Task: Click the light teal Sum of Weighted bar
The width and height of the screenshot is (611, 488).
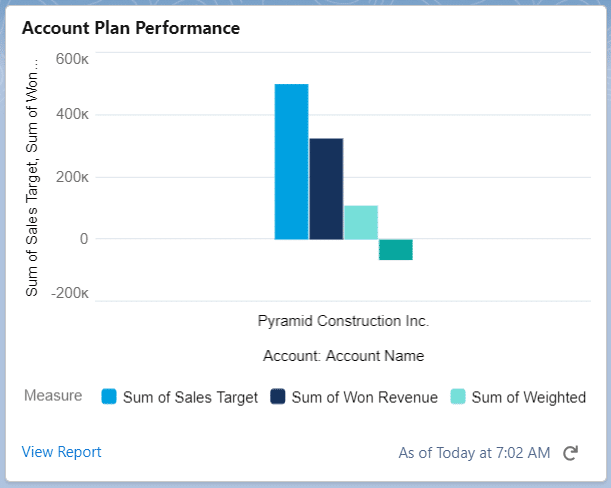Action: 361,222
